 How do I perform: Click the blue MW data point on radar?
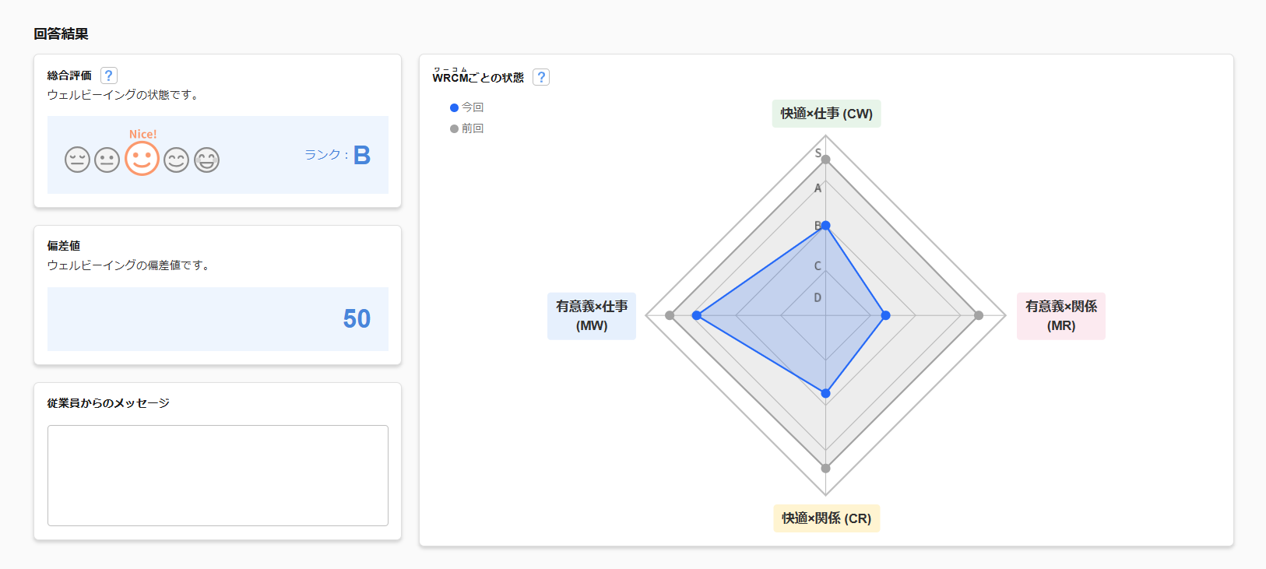697,316
